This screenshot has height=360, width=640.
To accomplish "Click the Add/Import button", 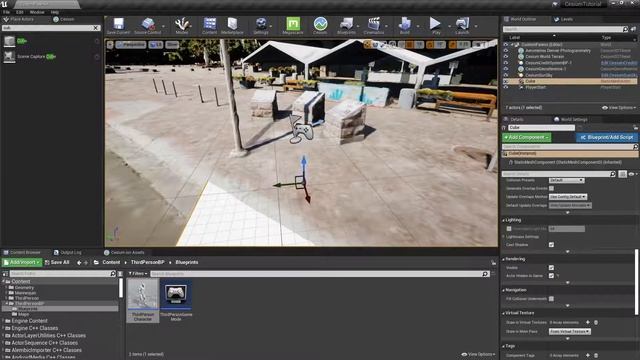I will click(x=22, y=262).
